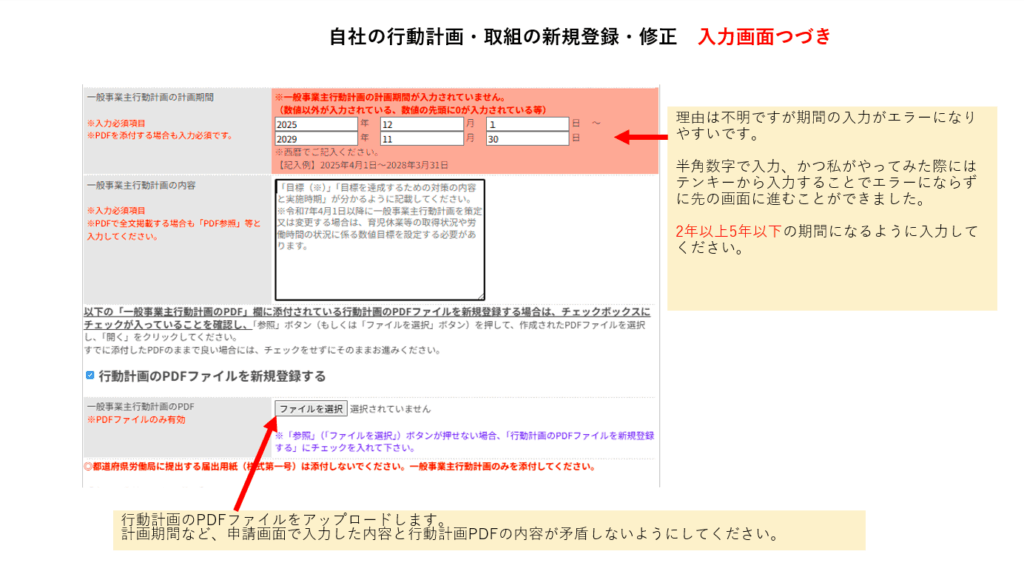Focus the end year field showing 2029
Viewport: 1024px width, 574px height.
(x=315, y=139)
